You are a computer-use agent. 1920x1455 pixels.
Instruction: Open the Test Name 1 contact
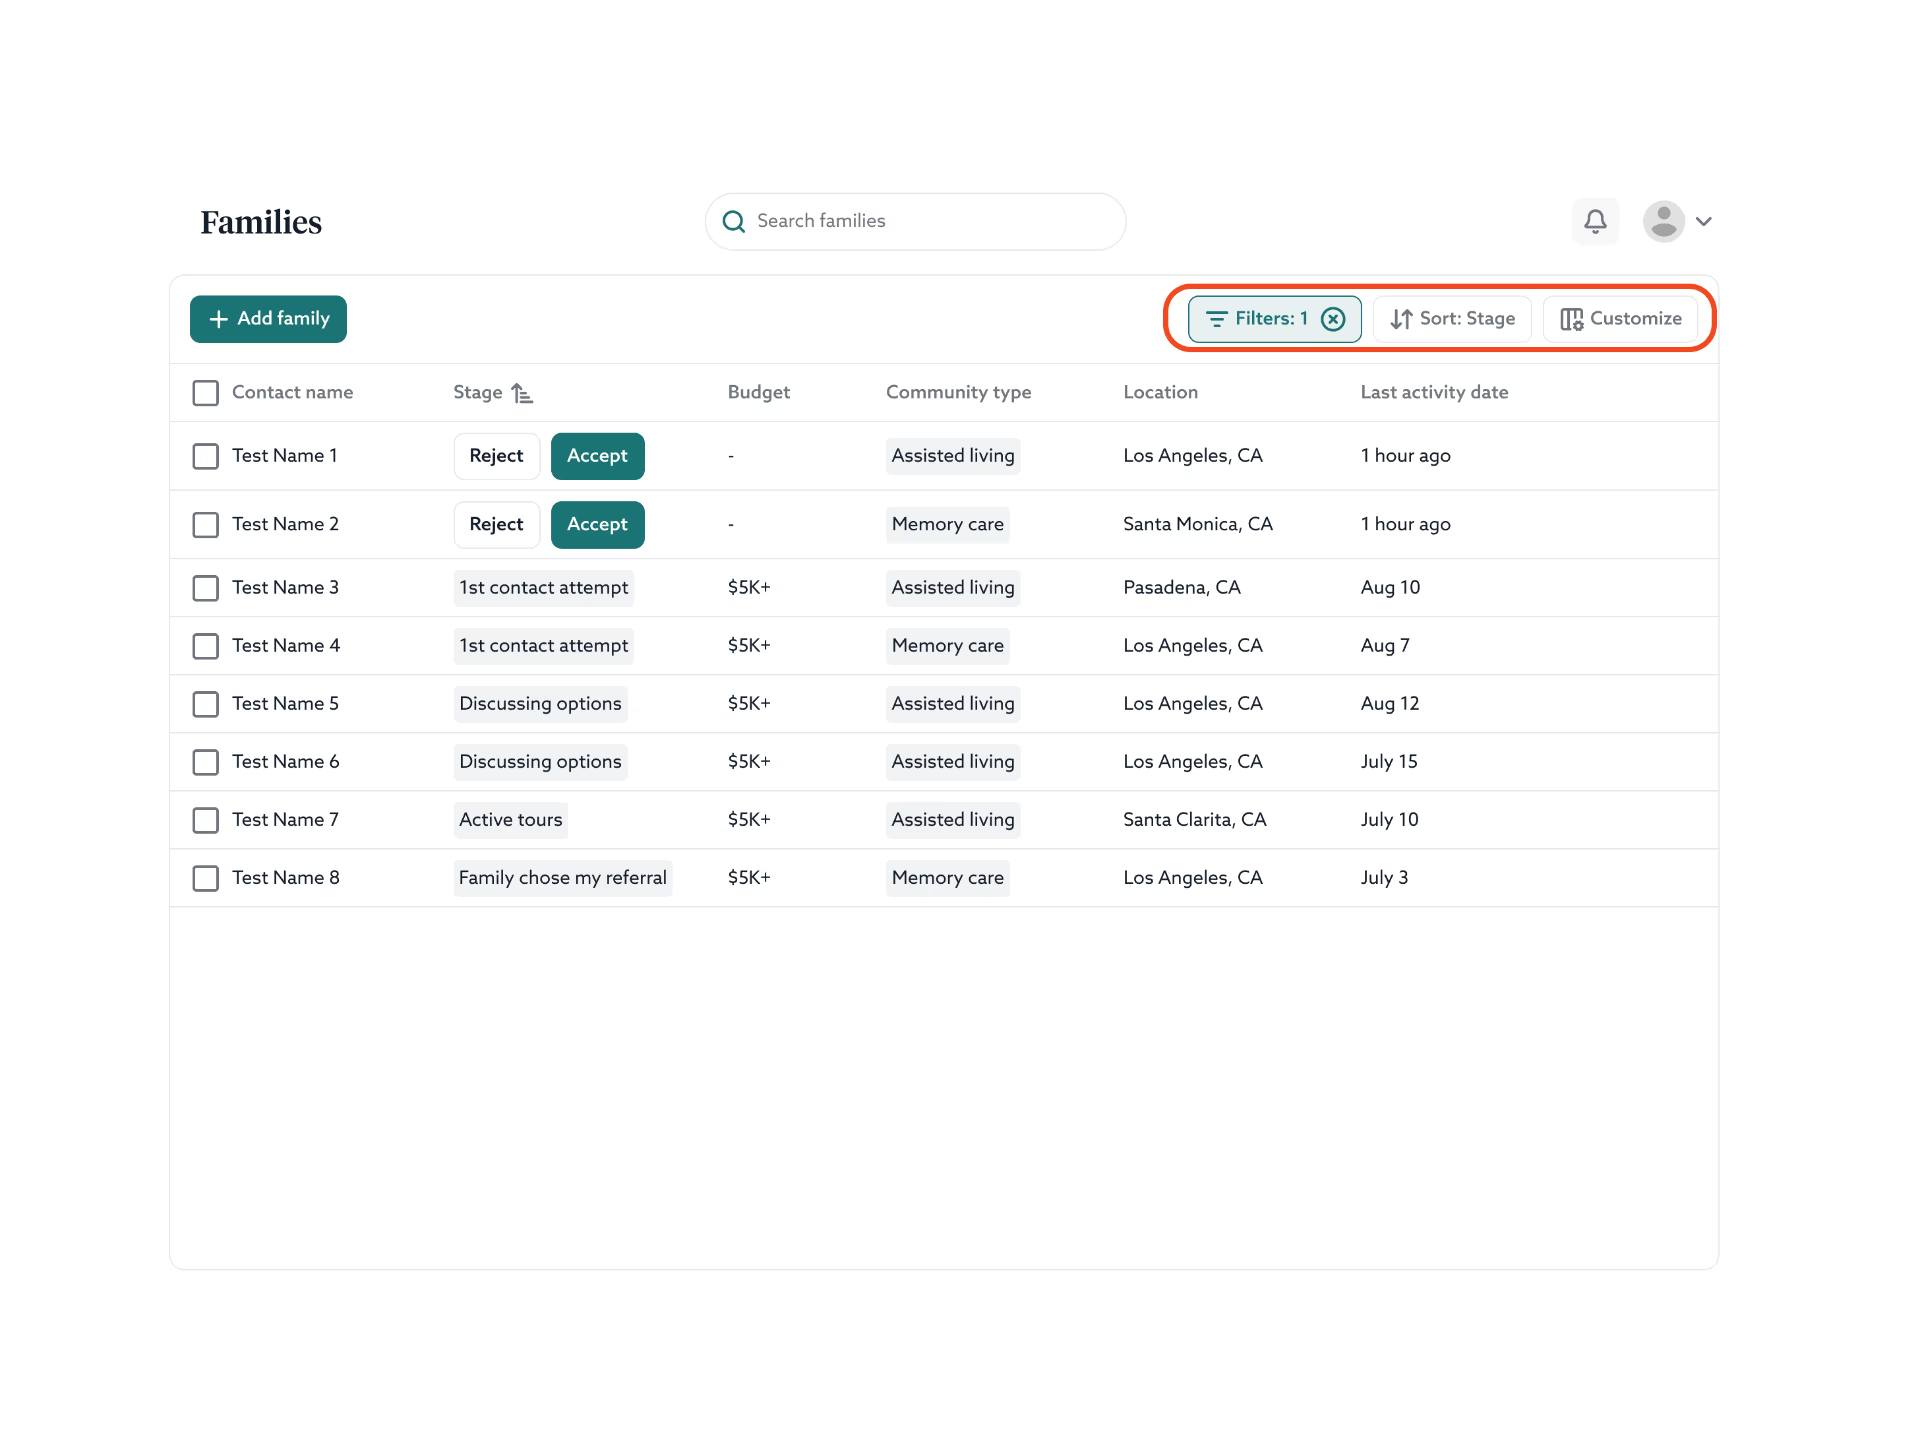(285, 456)
